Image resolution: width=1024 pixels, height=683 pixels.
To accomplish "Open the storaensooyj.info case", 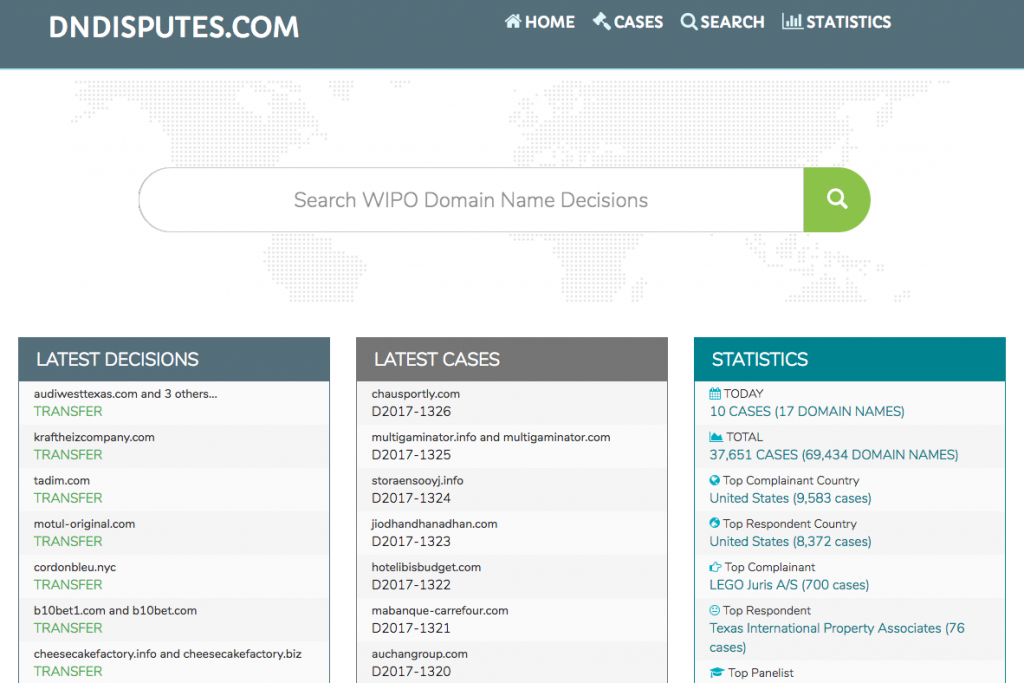I will click(417, 481).
